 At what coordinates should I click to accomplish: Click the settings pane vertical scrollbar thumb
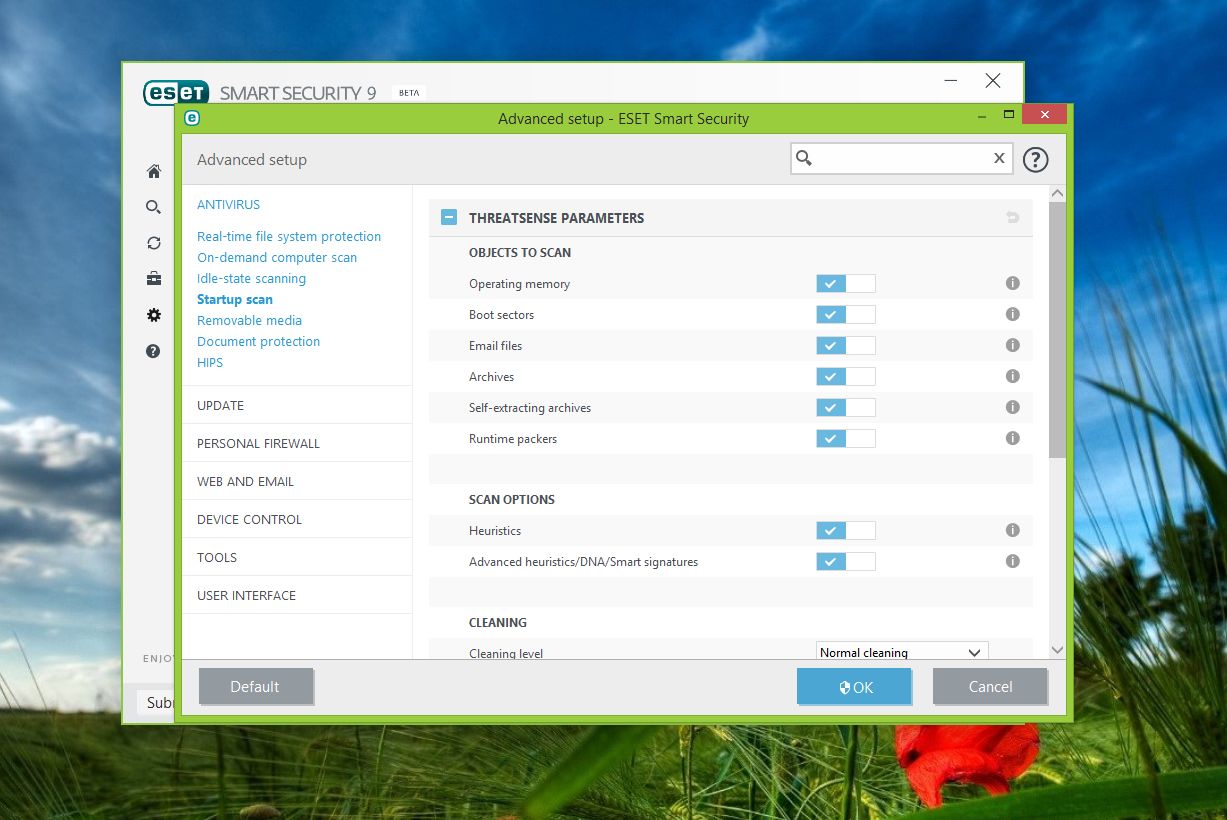tap(1058, 328)
